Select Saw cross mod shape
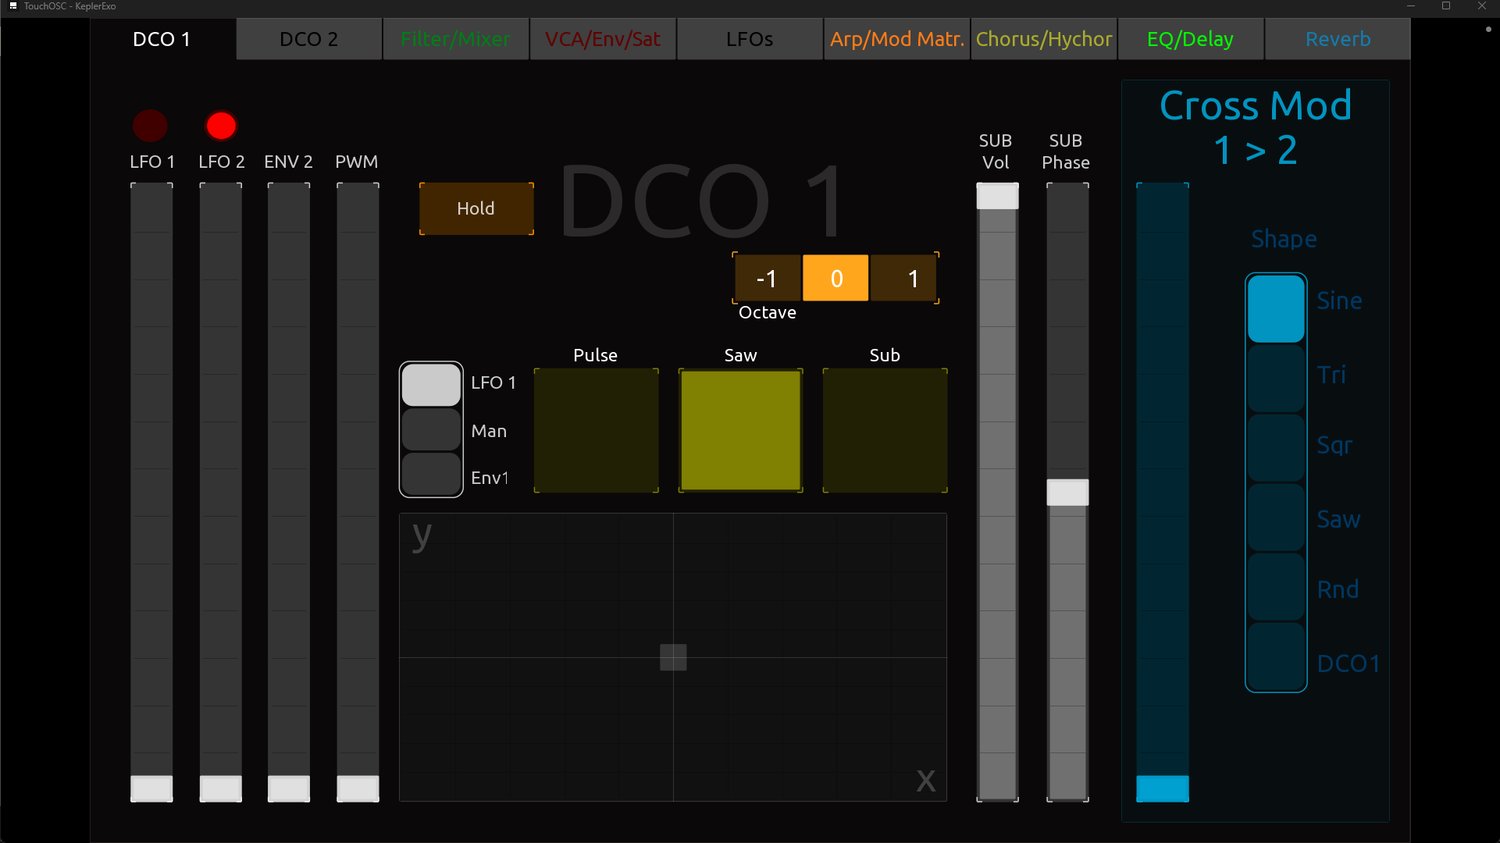 1276,518
